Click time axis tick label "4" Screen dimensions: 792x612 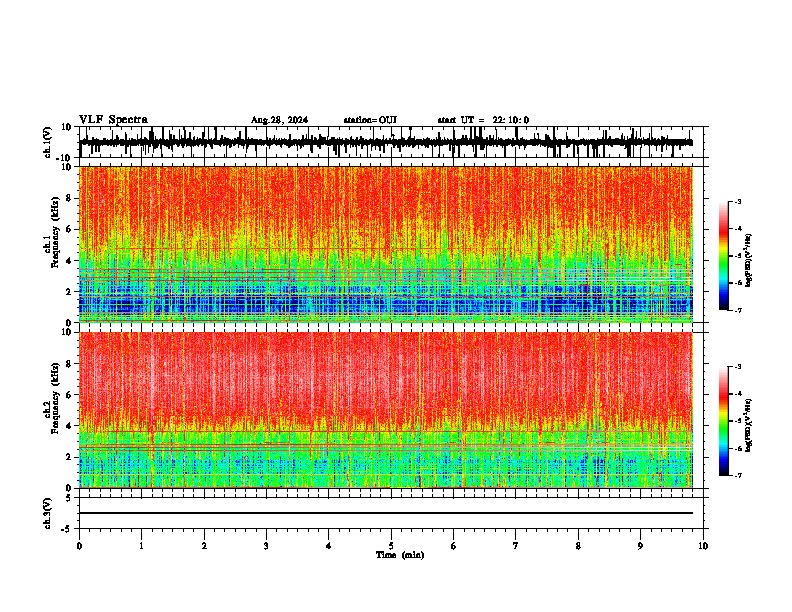[x=329, y=546]
